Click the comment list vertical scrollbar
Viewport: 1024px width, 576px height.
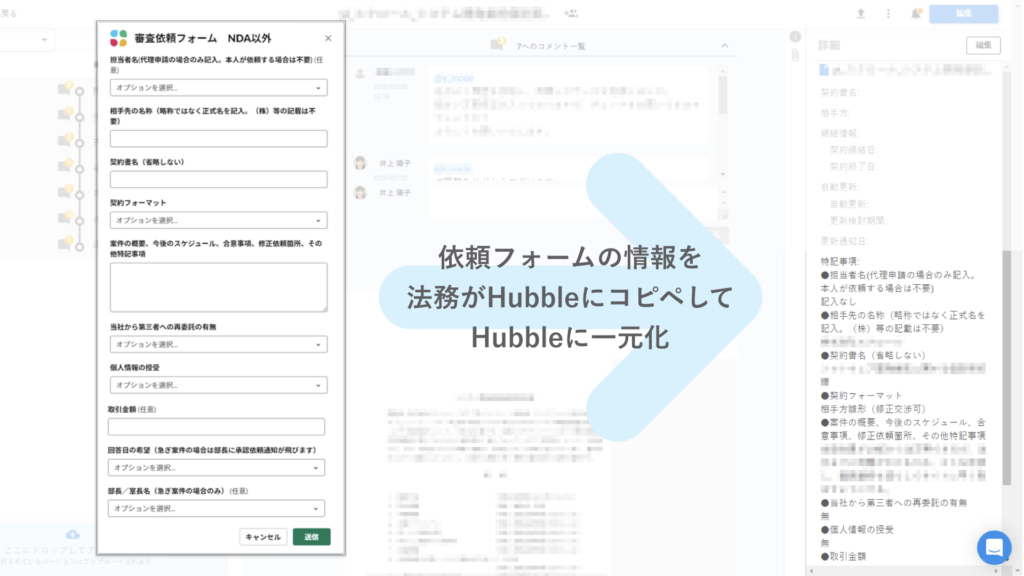pos(722,95)
